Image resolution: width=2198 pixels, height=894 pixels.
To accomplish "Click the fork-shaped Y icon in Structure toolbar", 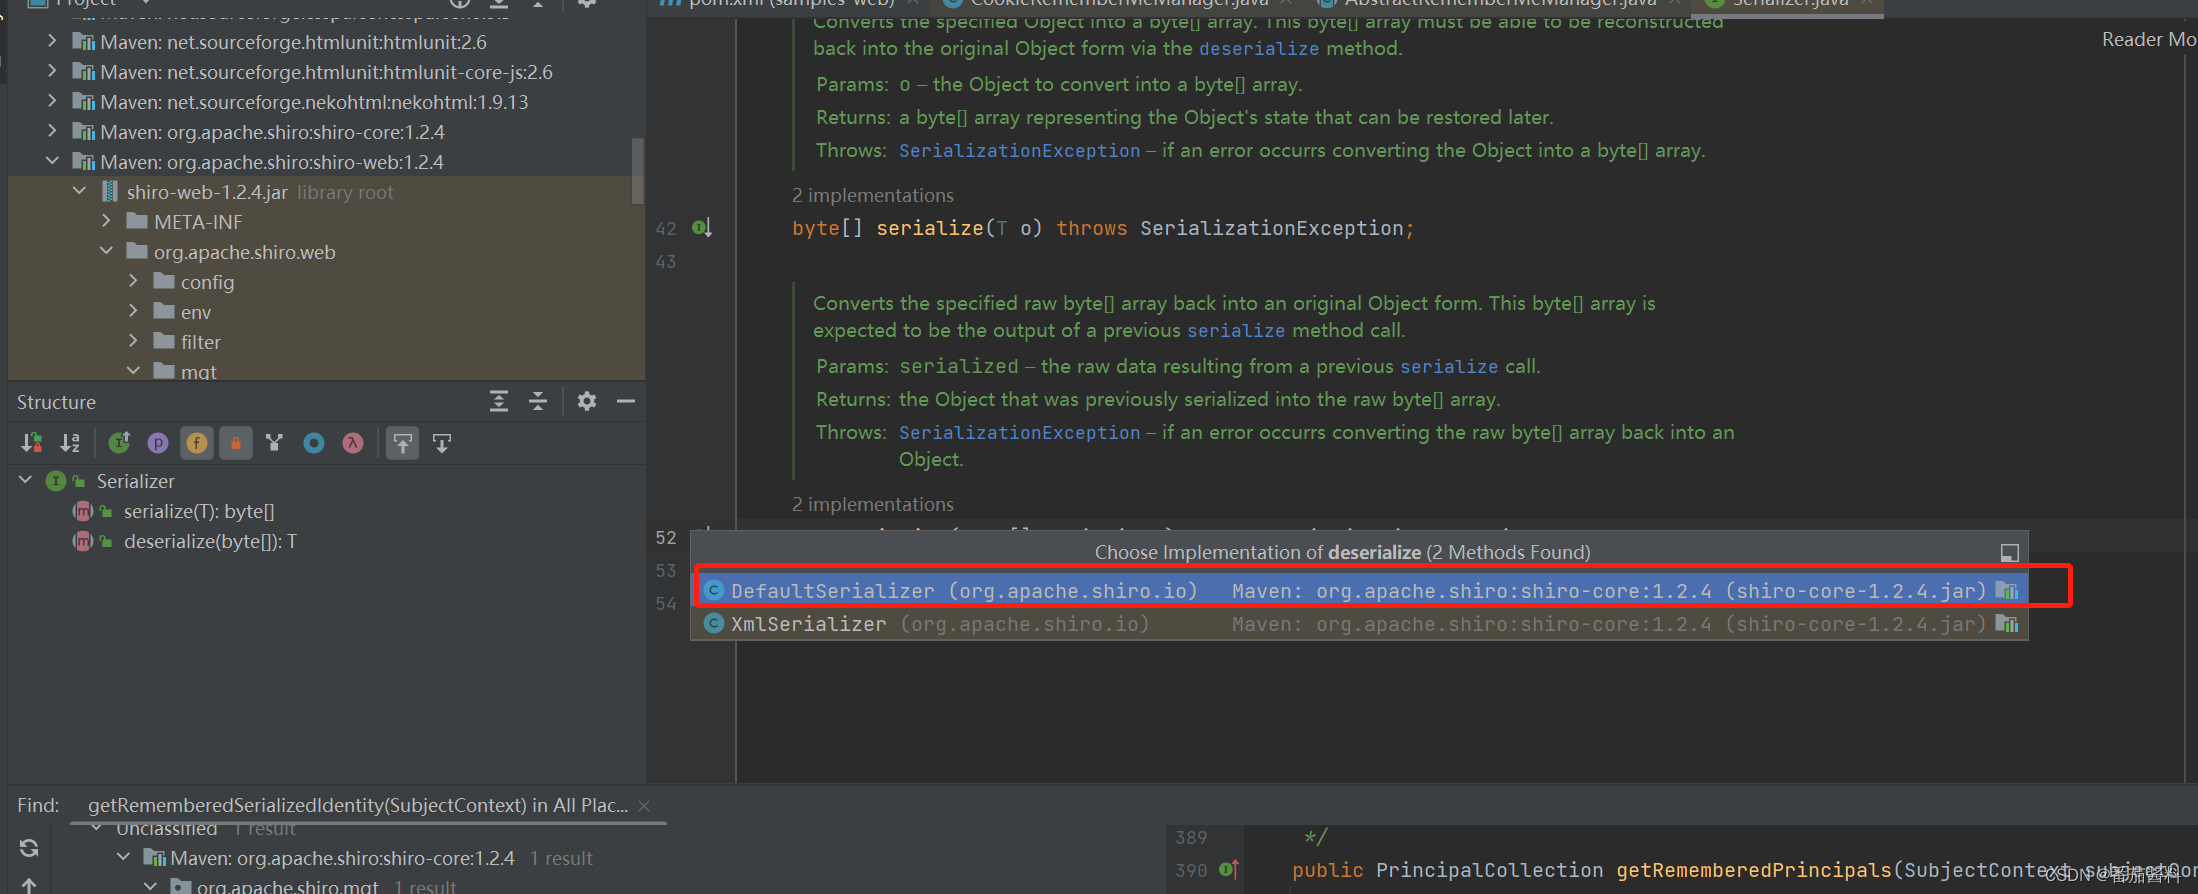I will coord(274,443).
